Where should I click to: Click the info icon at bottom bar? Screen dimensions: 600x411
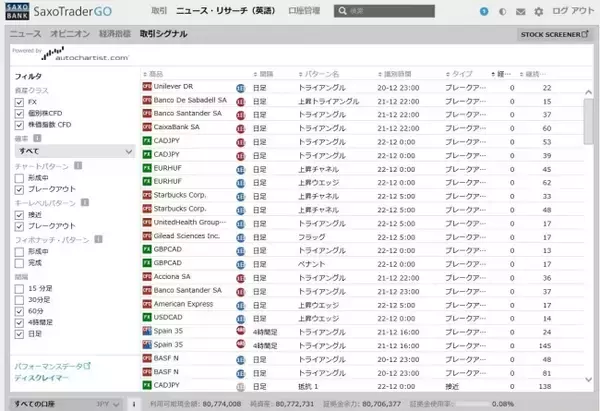coord(134,403)
